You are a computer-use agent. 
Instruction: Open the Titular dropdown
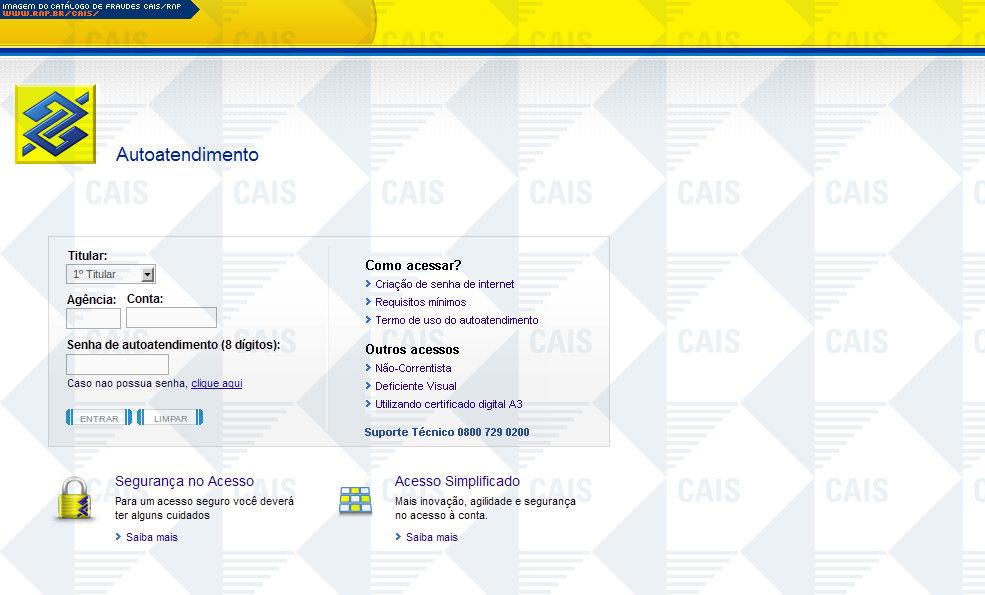coord(111,274)
